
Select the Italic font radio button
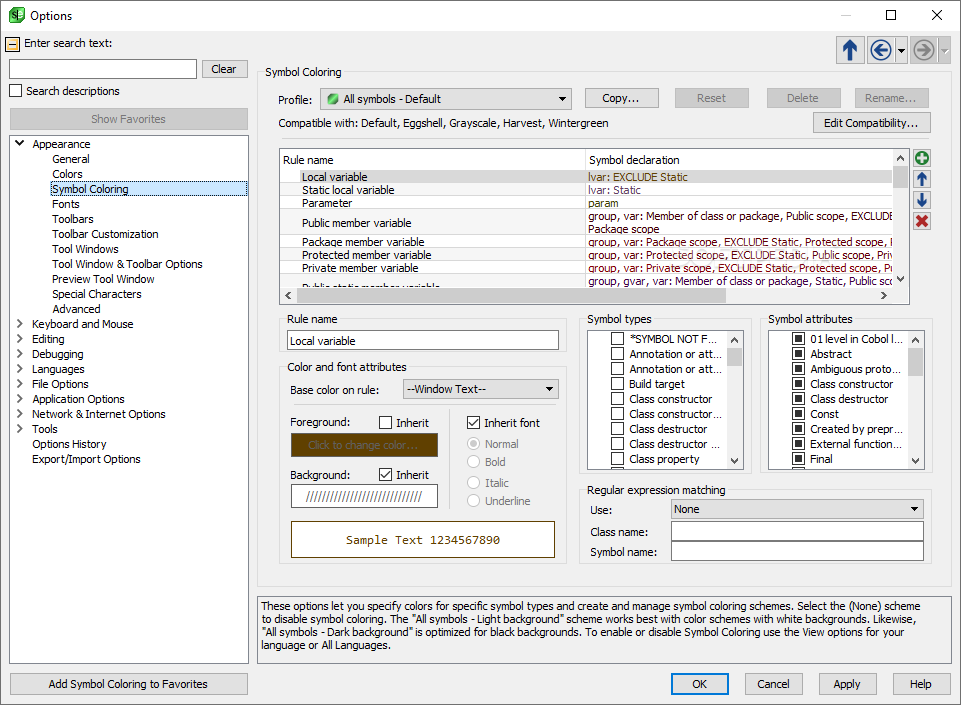(x=473, y=482)
